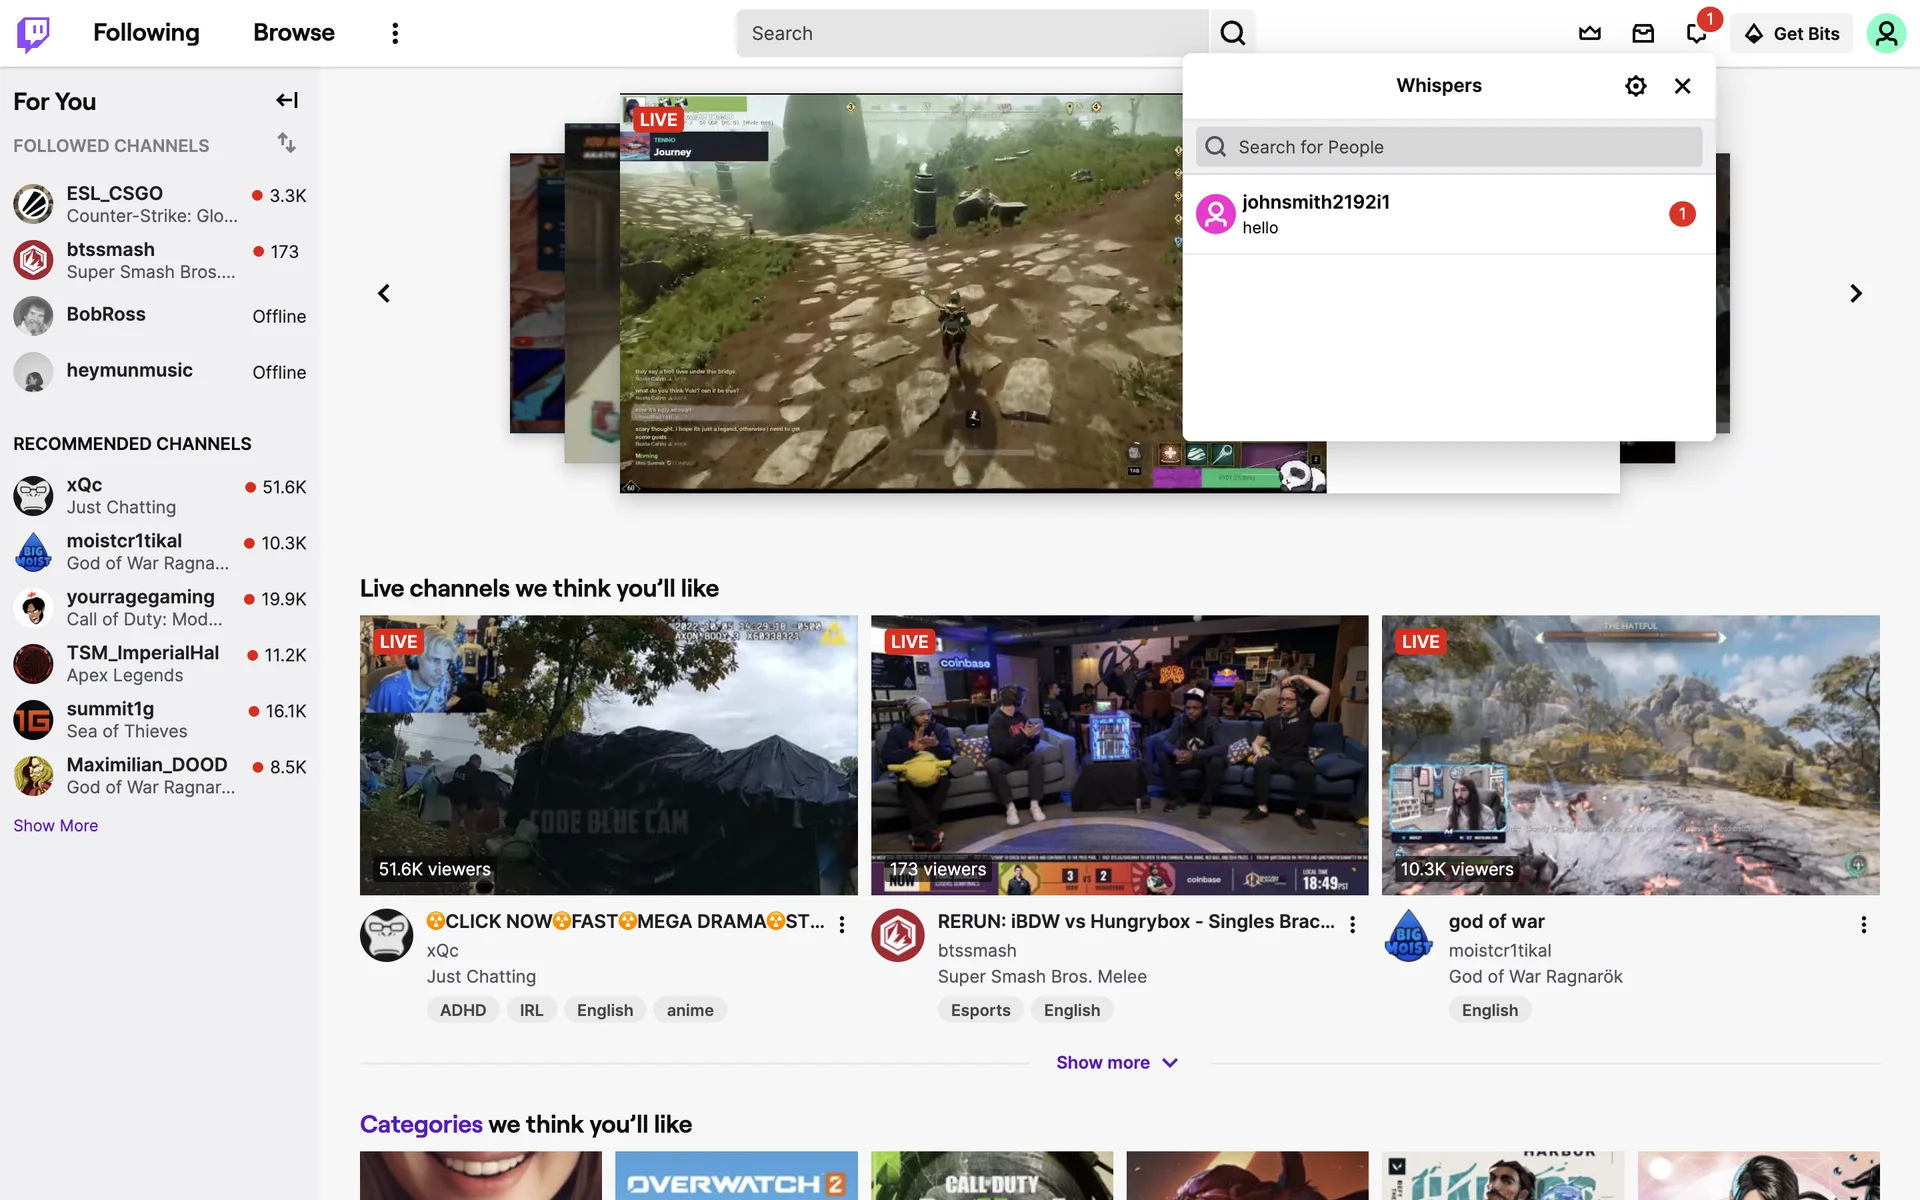Screen dimensions: 1920x1200
Task: Open options menu for xQc stream card
Action: point(842,924)
